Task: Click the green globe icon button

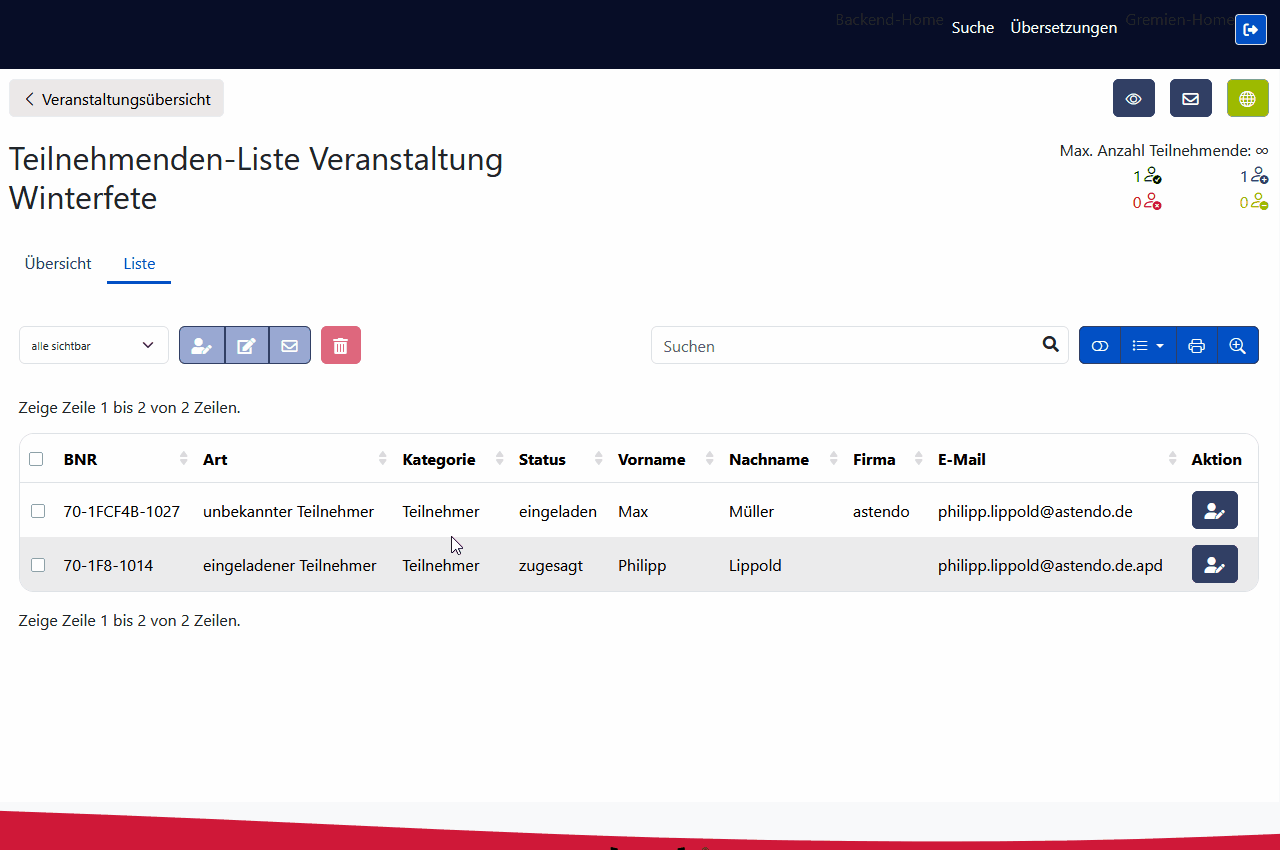Action: pyautogui.click(x=1247, y=98)
